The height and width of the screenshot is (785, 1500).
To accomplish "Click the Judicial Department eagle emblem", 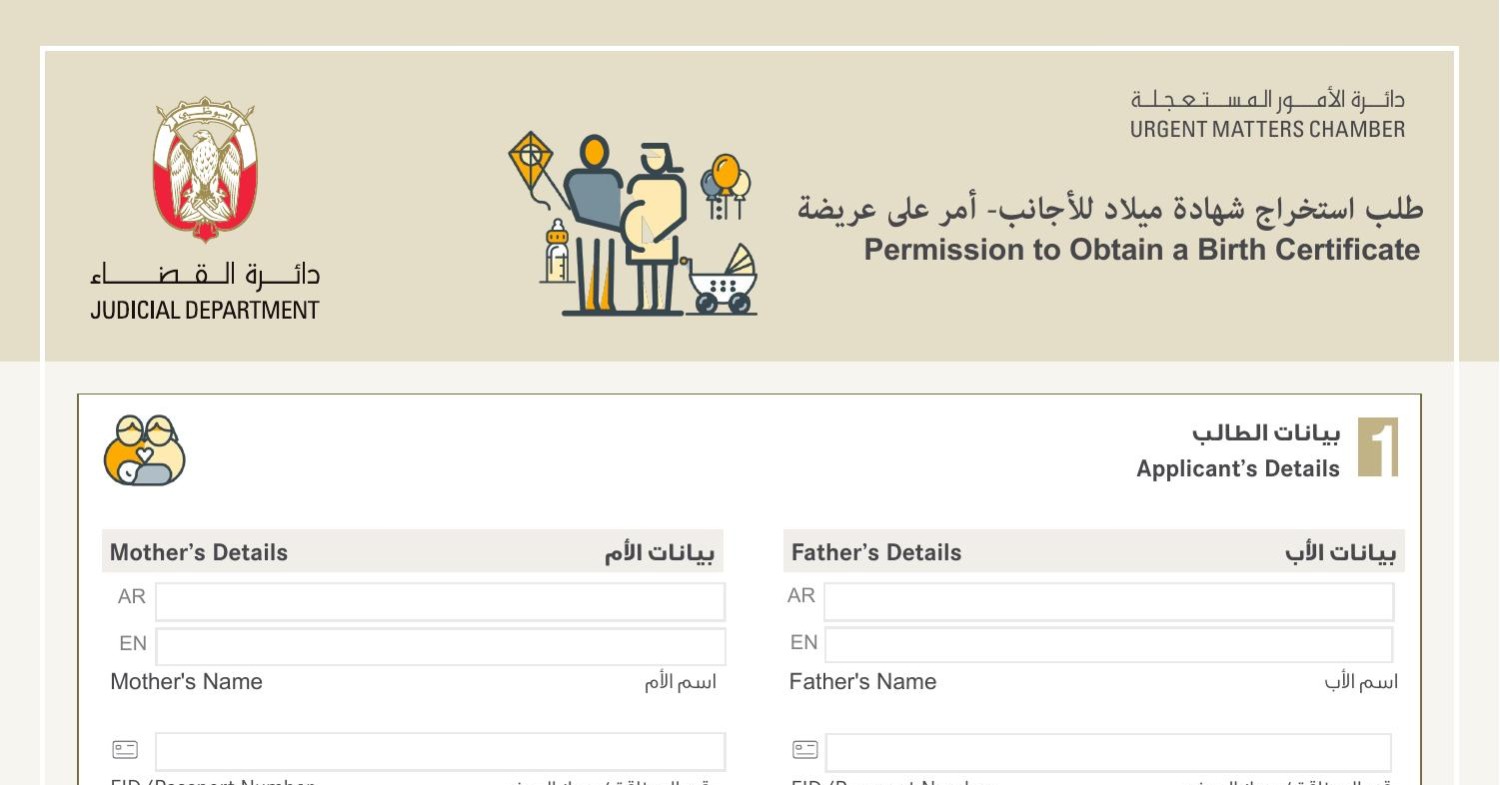I will point(205,168).
